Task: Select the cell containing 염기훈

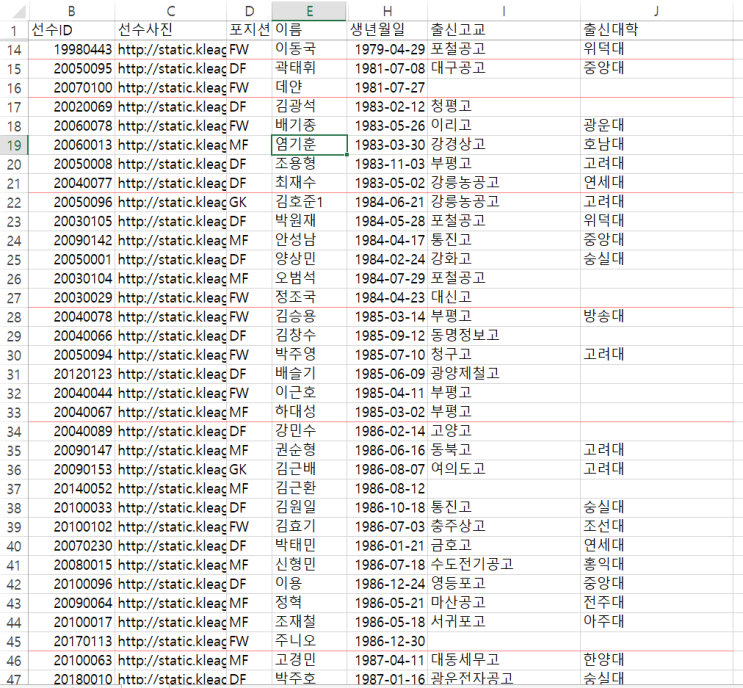Action: pyautogui.click(x=309, y=145)
